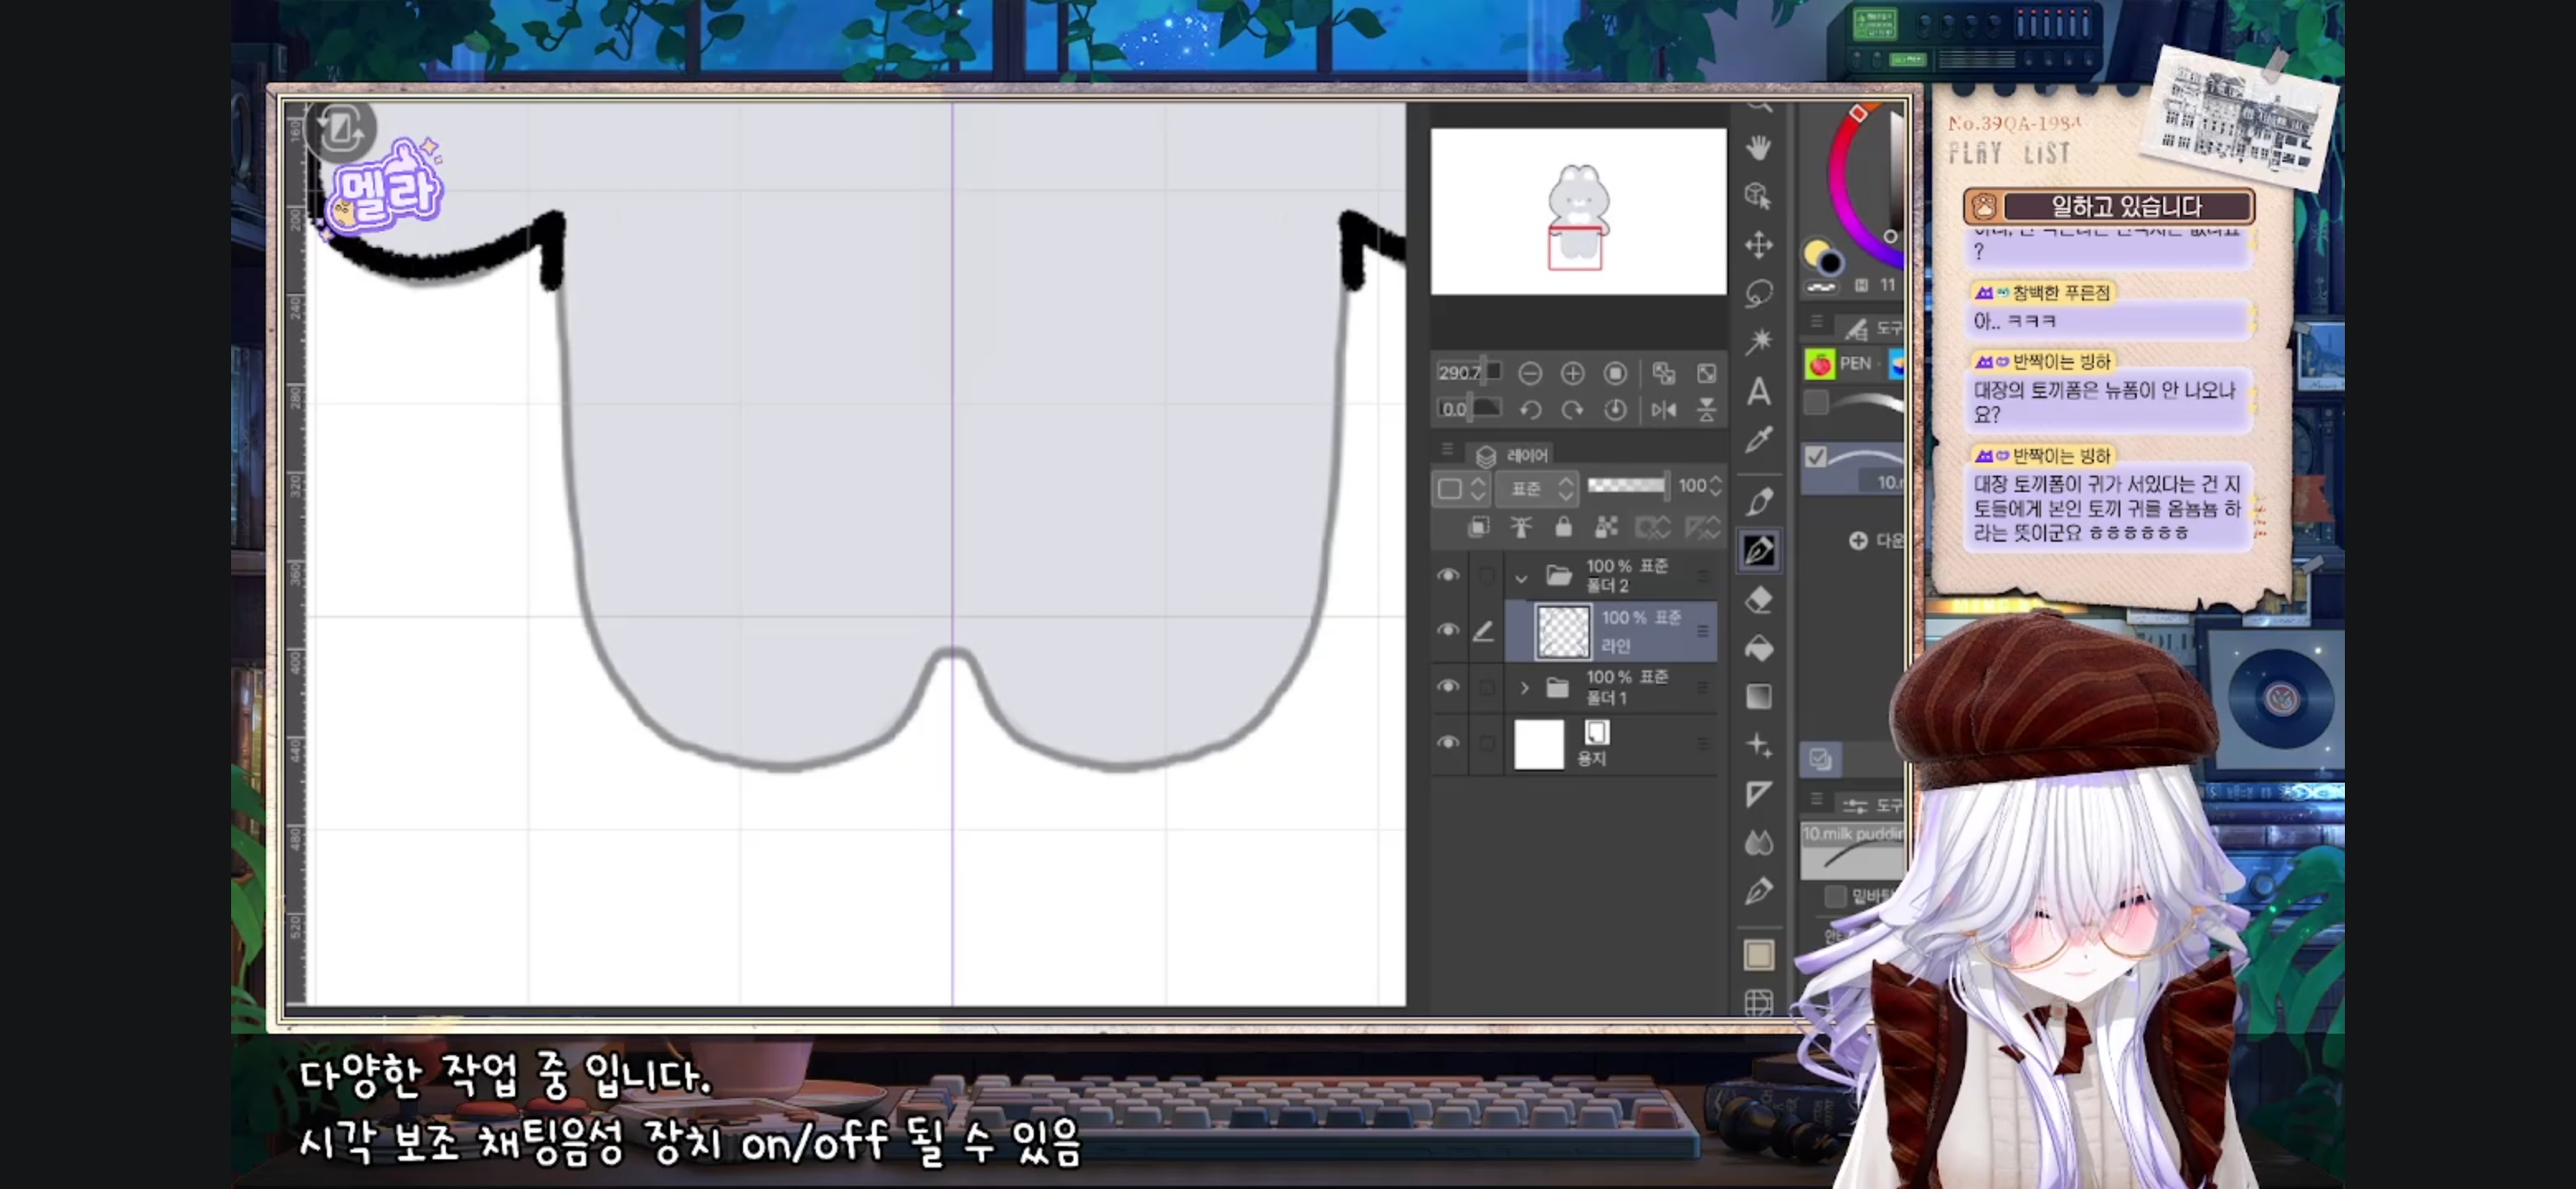Image resolution: width=2576 pixels, height=1189 pixels.
Task: Reset canvas rotation in Navigator
Action: [1615, 410]
